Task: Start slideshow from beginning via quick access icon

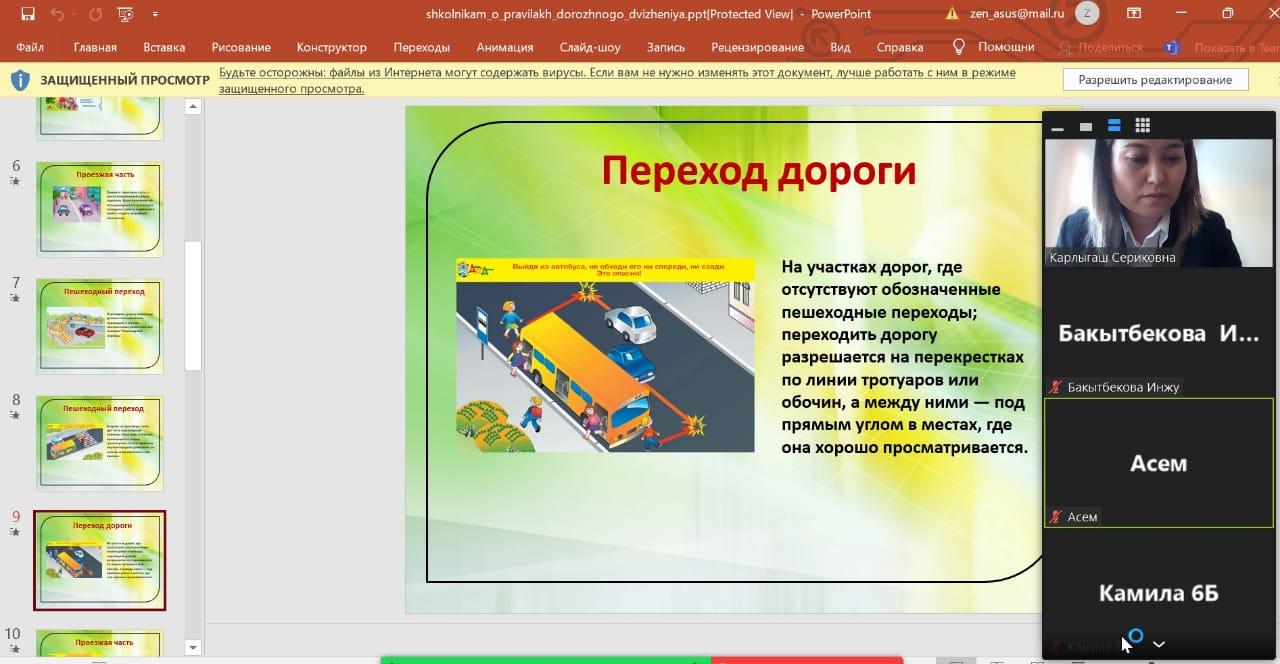Action: pos(125,14)
